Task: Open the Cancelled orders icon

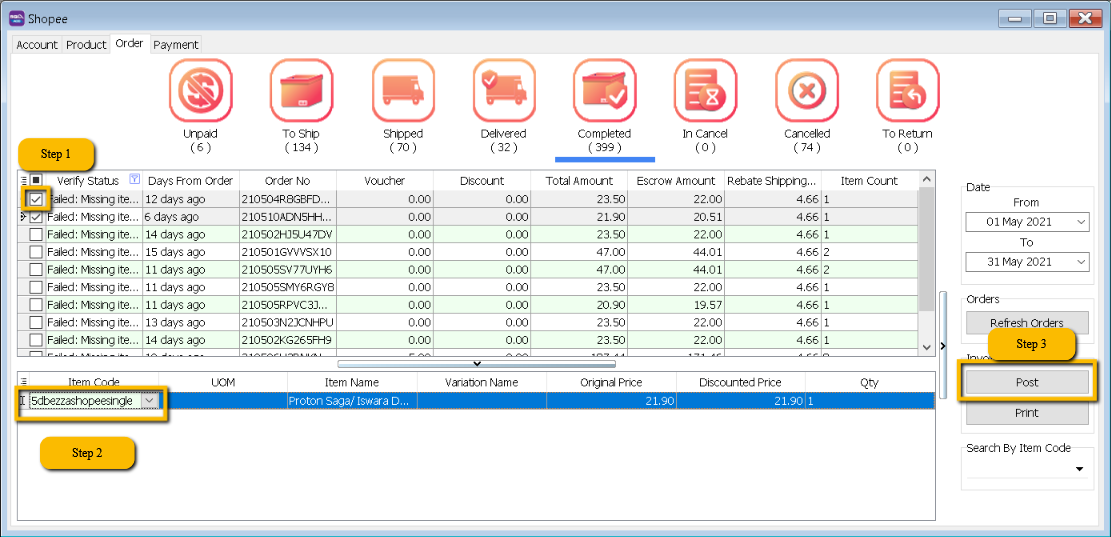Action: click(x=806, y=91)
